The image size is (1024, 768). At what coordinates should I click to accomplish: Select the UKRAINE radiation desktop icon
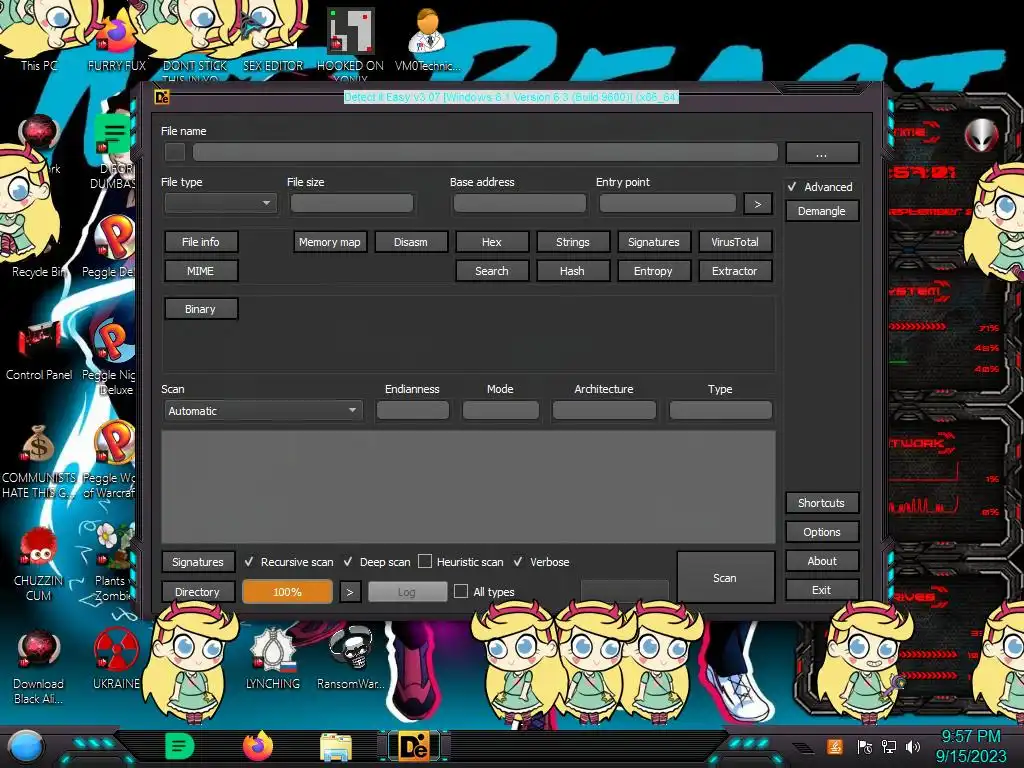pyautogui.click(x=116, y=660)
